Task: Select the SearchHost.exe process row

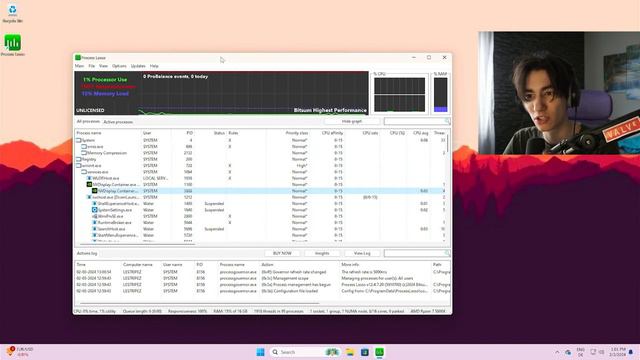Action: 260,229
